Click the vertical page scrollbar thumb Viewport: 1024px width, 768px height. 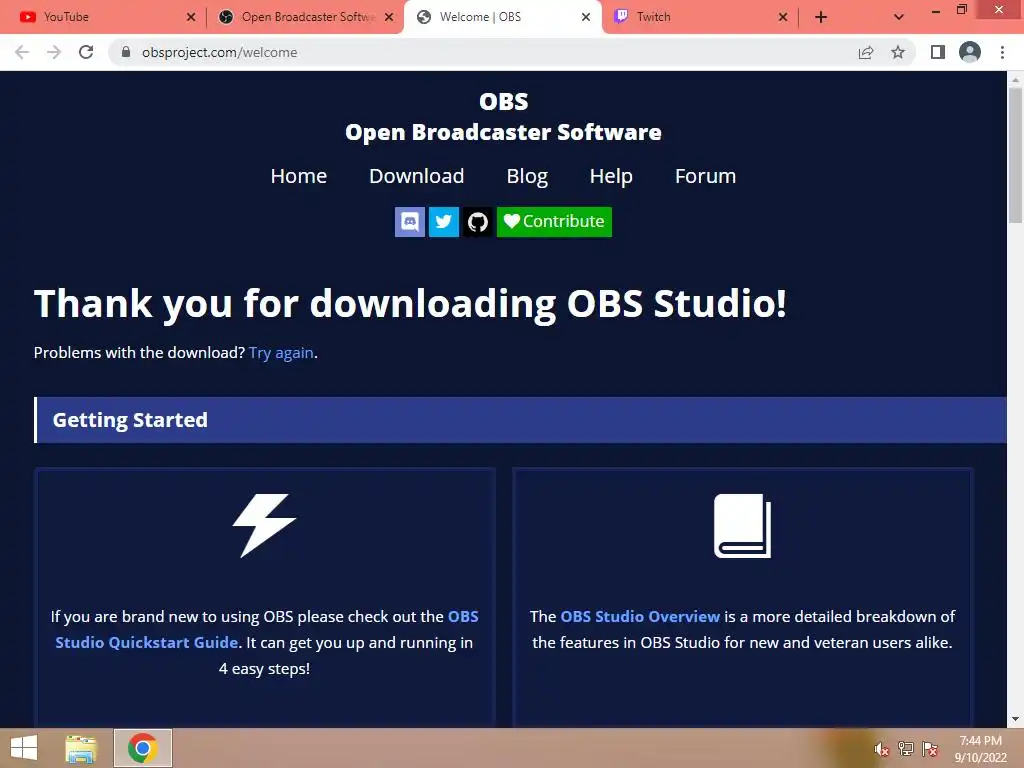pos(1015,157)
